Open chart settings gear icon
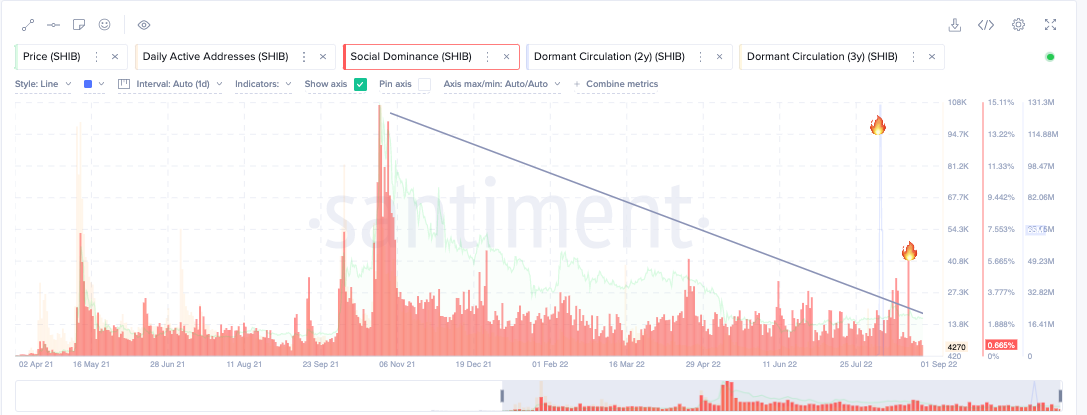 coord(1018,25)
